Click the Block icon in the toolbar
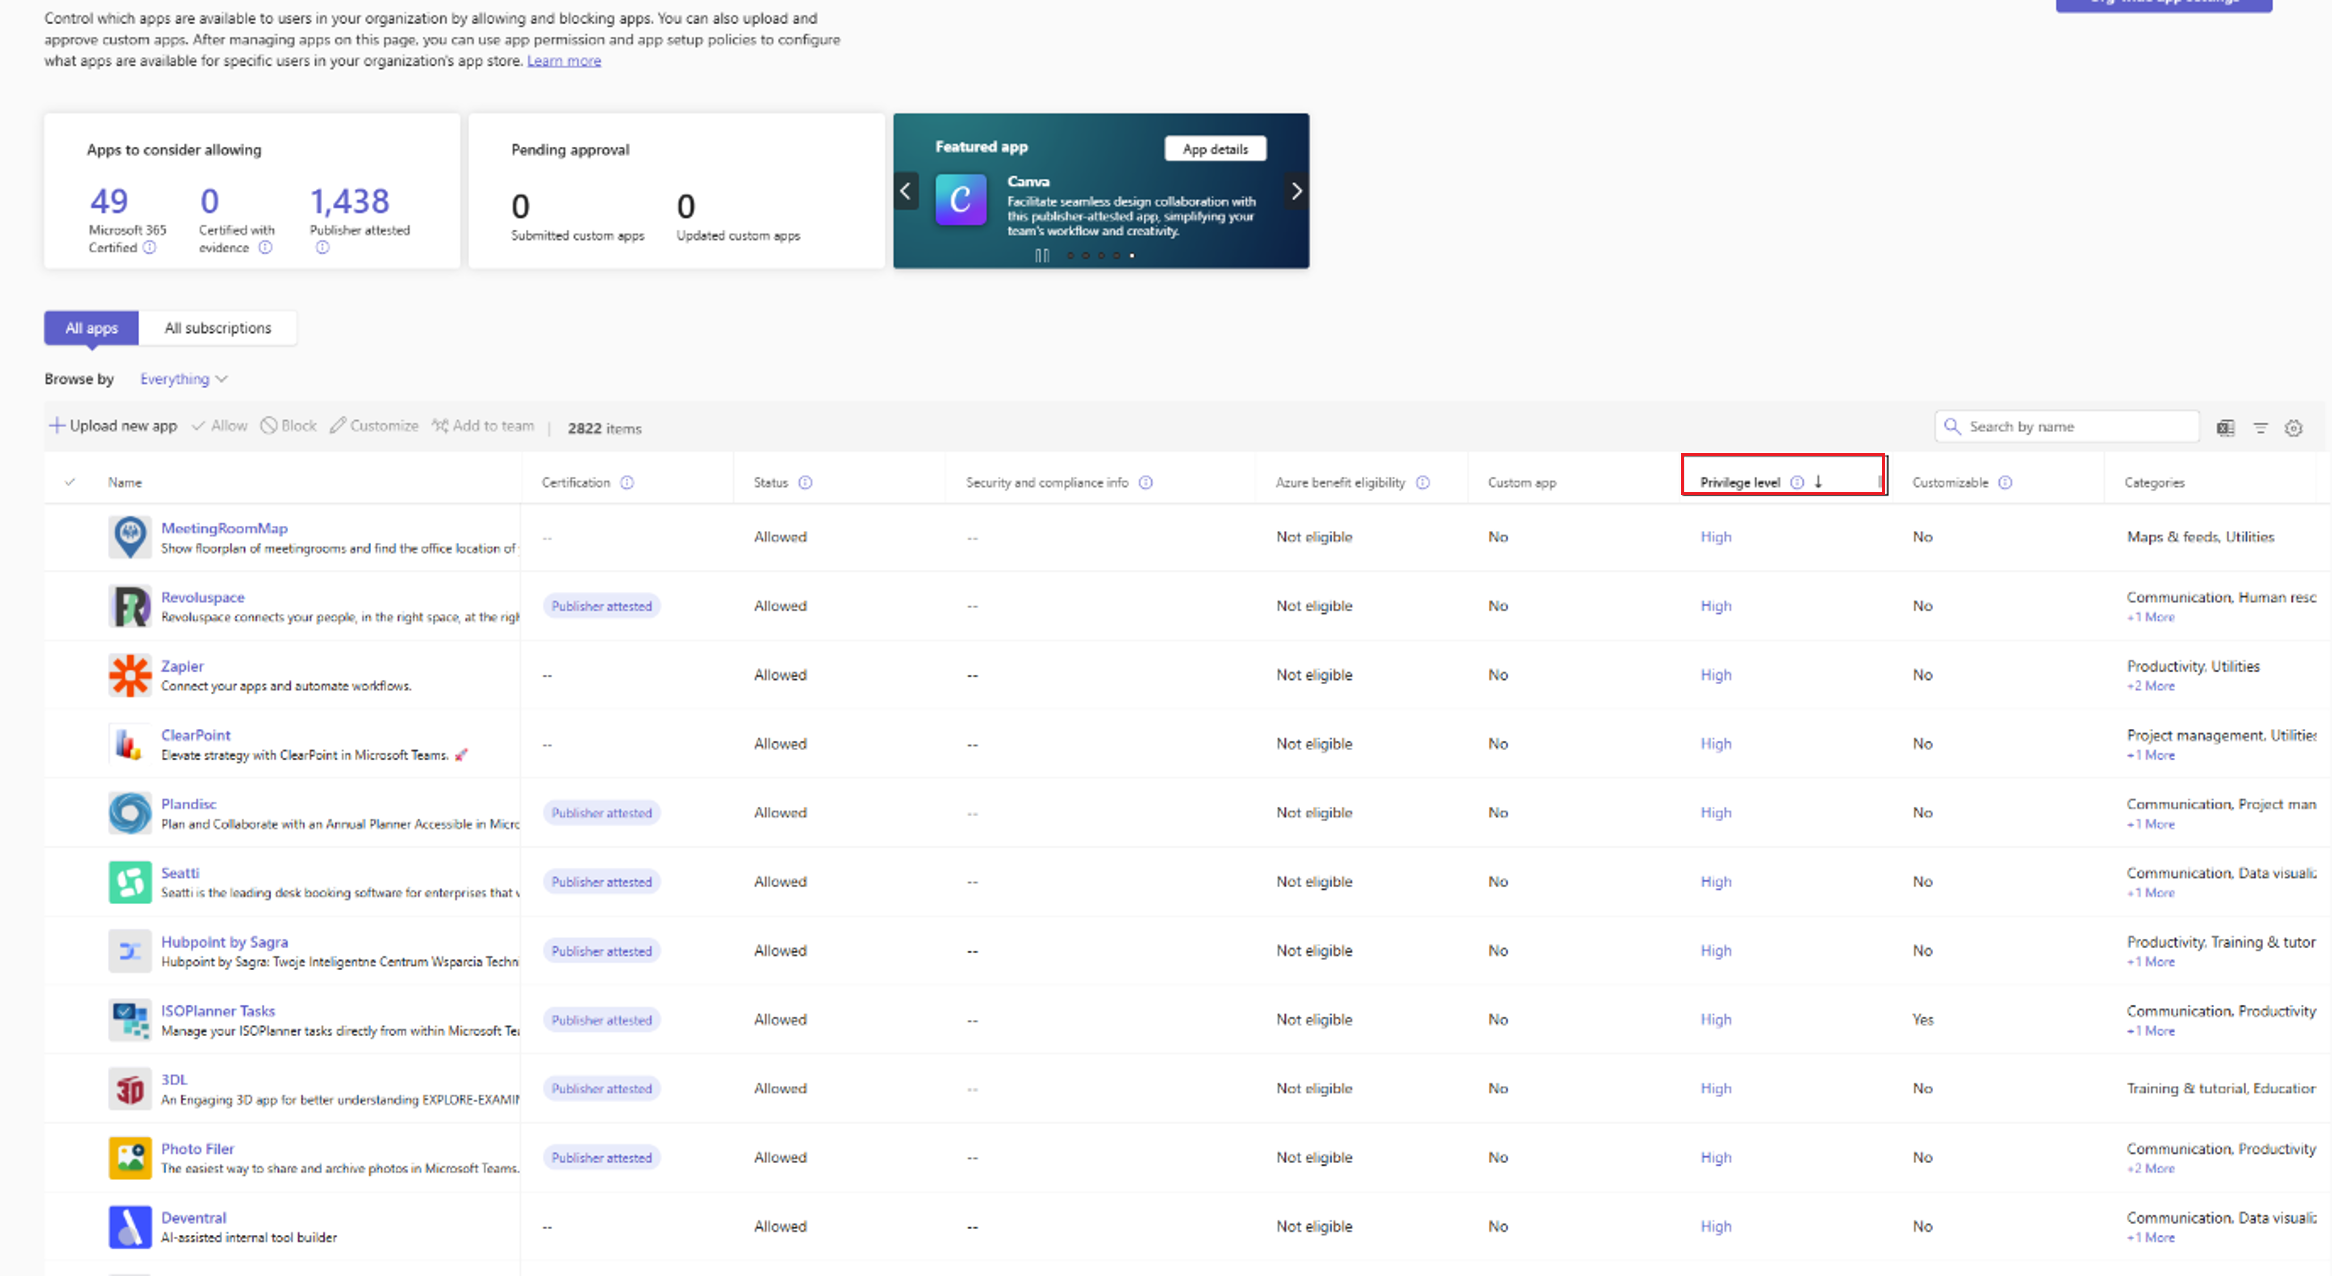The image size is (2332, 1276). [x=266, y=426]
